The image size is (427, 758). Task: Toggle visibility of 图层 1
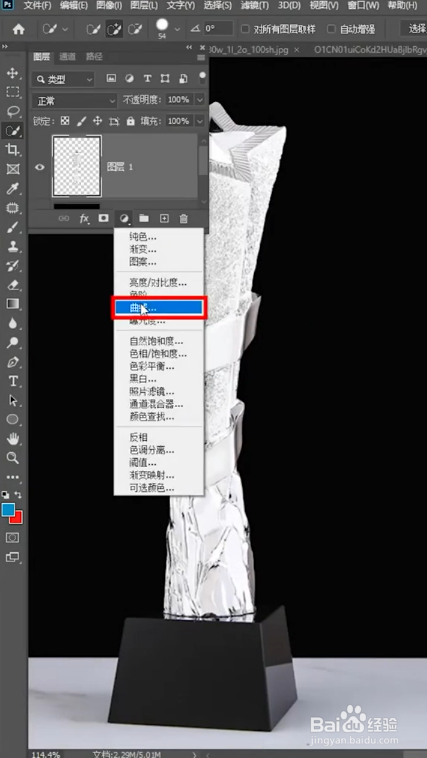[40, 167]
